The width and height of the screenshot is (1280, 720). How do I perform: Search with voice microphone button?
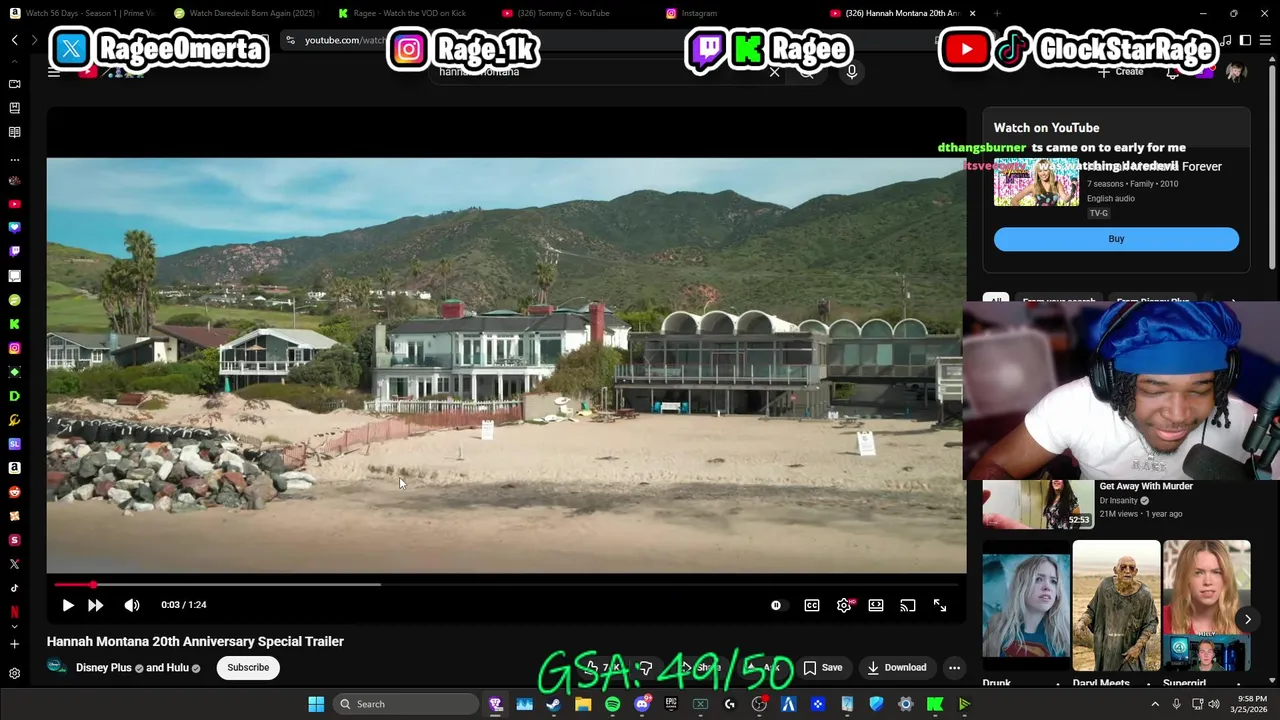pos(852,72)
